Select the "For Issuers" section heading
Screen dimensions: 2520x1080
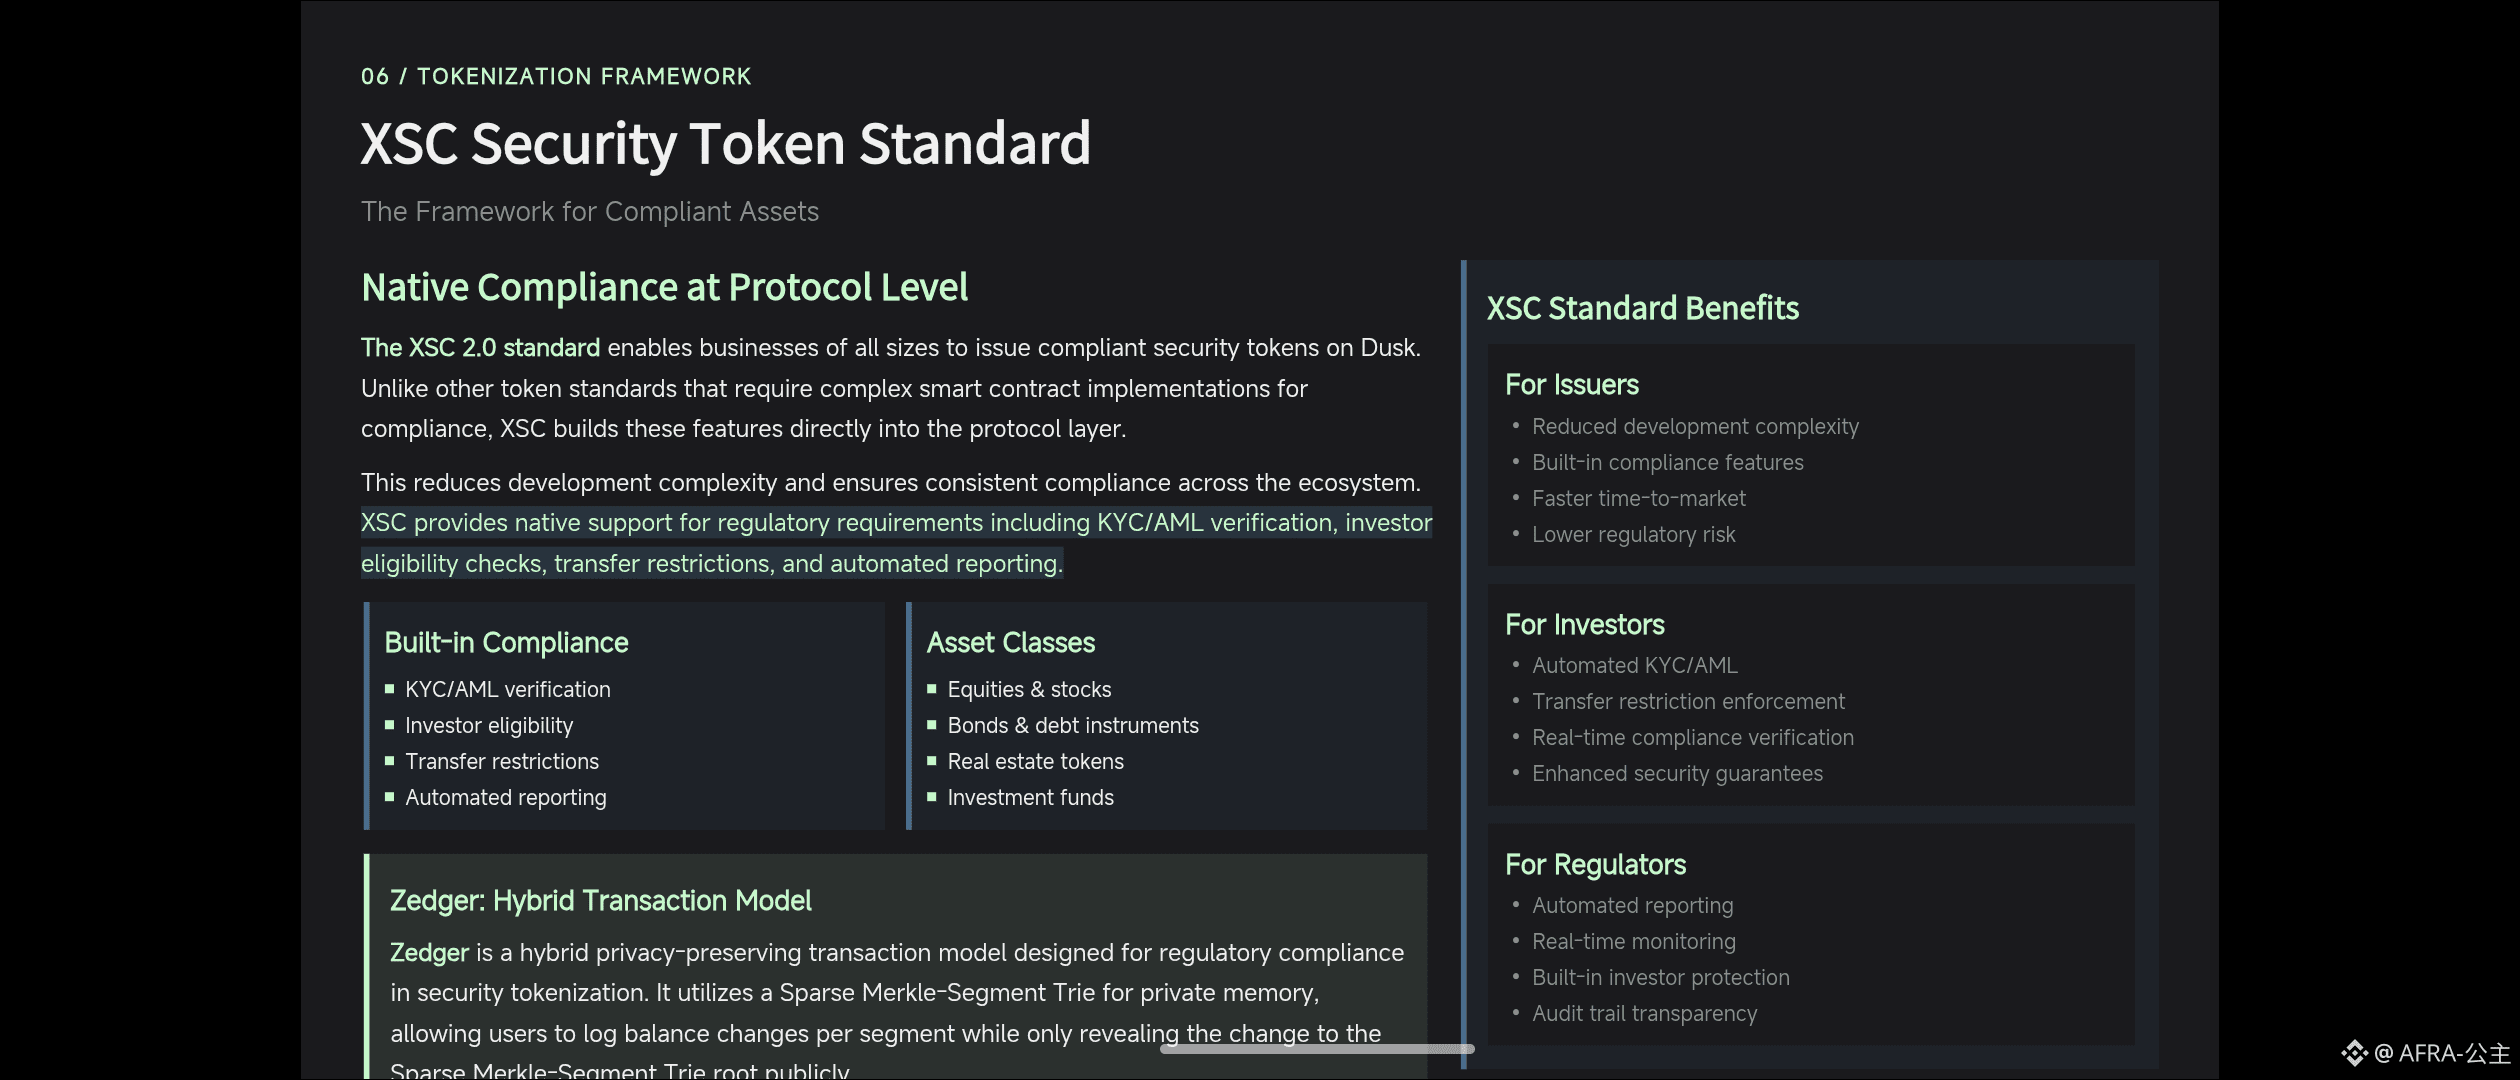coord(1571,385)
